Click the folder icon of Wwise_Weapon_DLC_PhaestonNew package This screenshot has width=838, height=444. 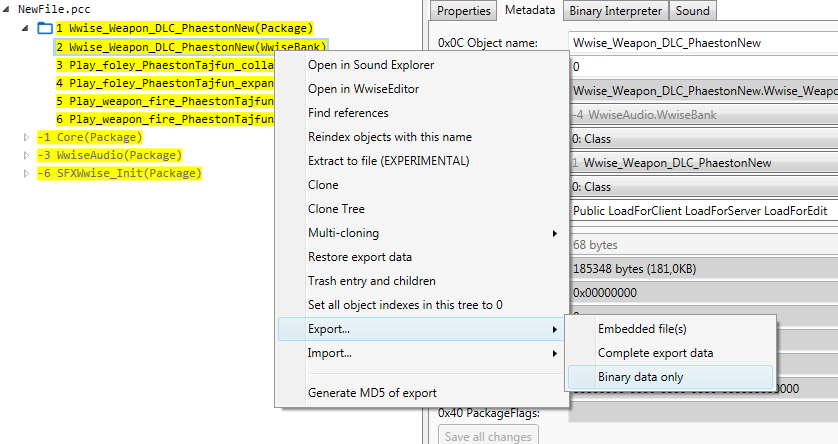(45, 28)
